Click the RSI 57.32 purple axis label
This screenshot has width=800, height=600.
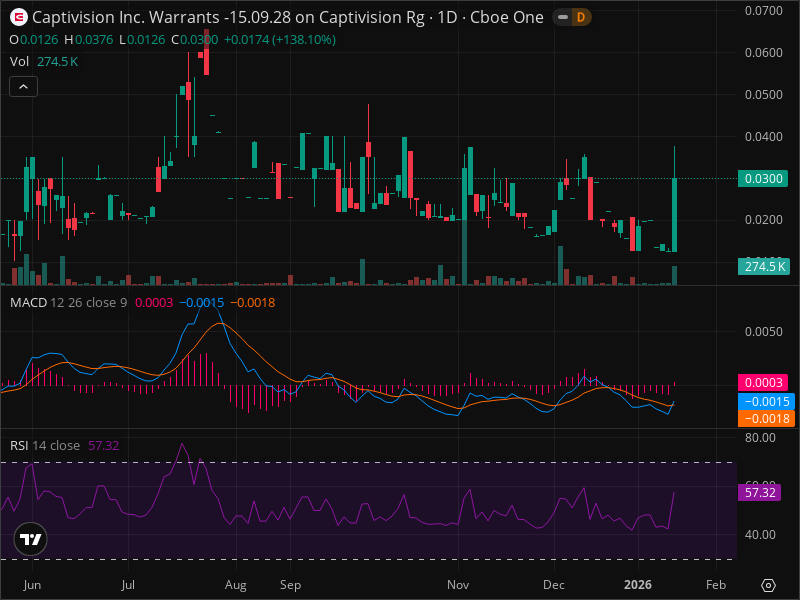pos(759,493)
